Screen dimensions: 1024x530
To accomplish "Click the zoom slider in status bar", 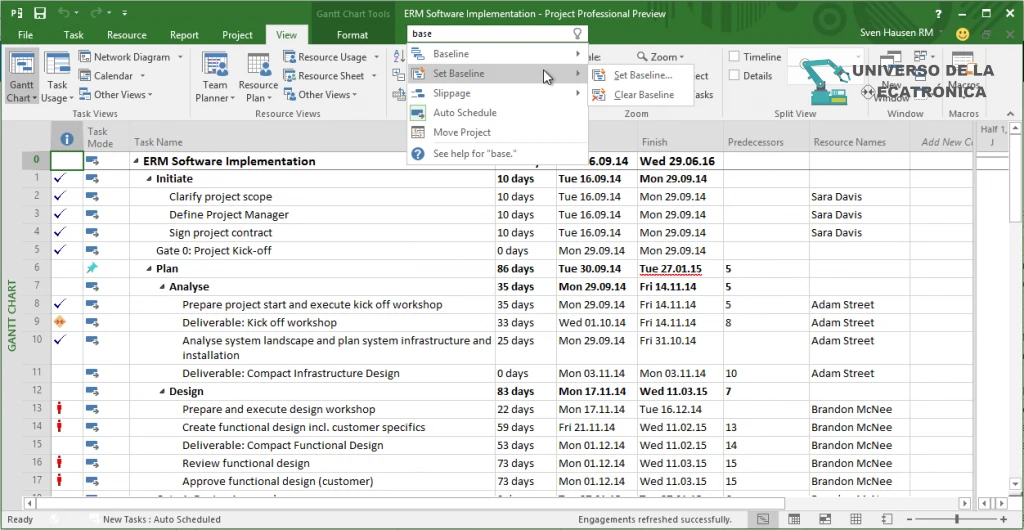I will (957, 520).
